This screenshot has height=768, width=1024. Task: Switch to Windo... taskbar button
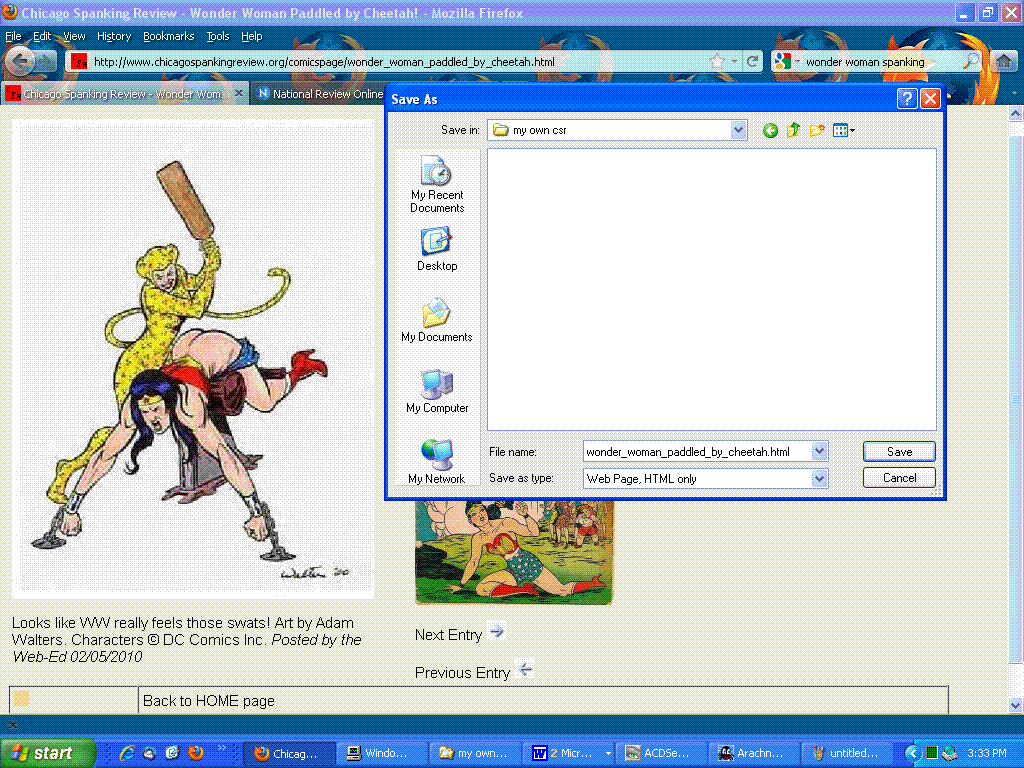382,753
